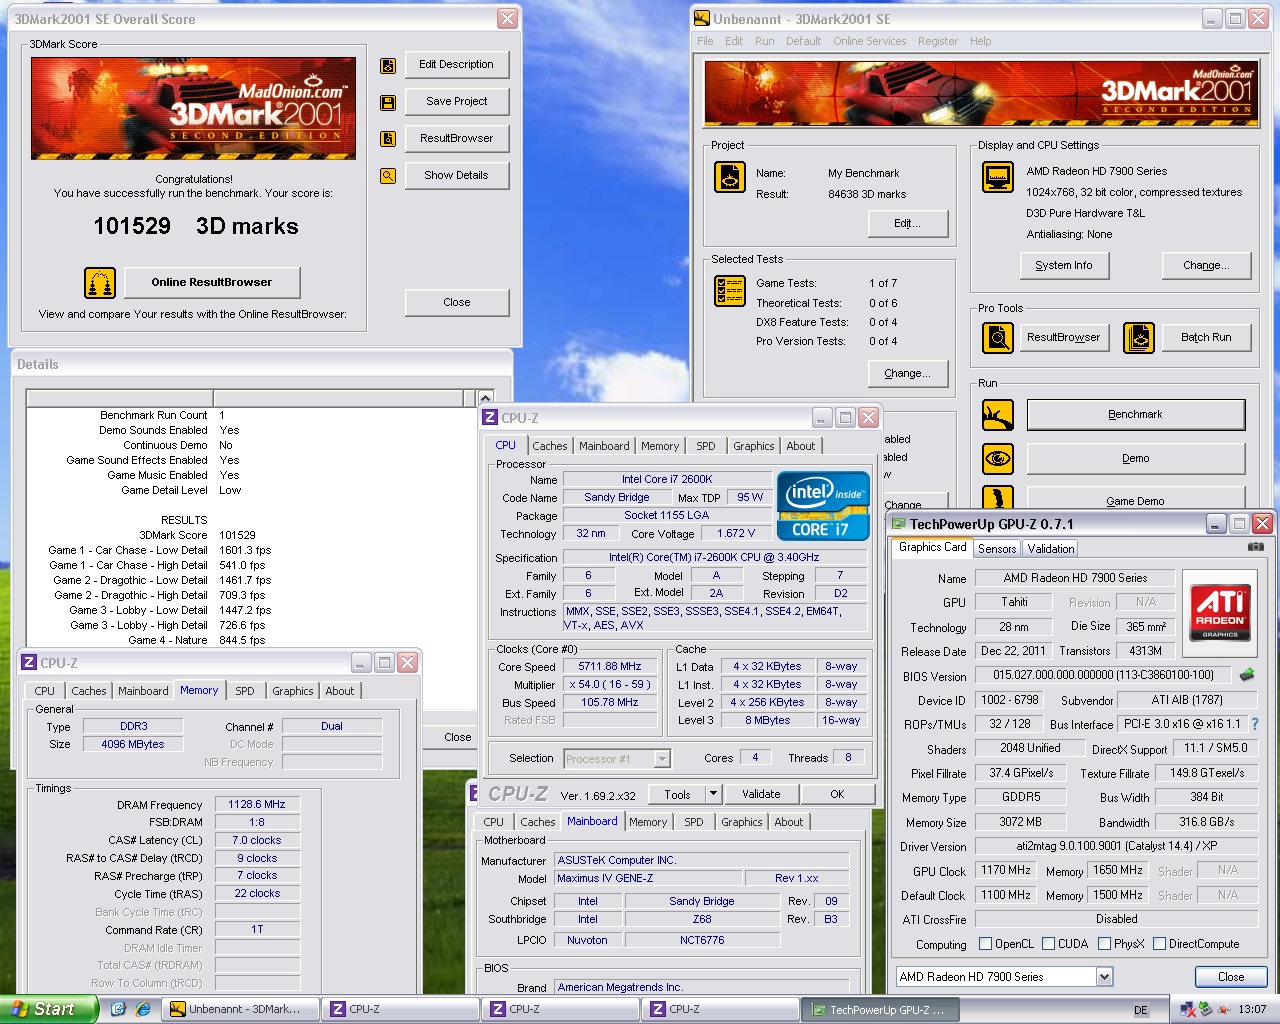Screen dimensions: 1280x1024
Task: Click the BIOS save icon in GPU-Z
Action: point(1247,675)
